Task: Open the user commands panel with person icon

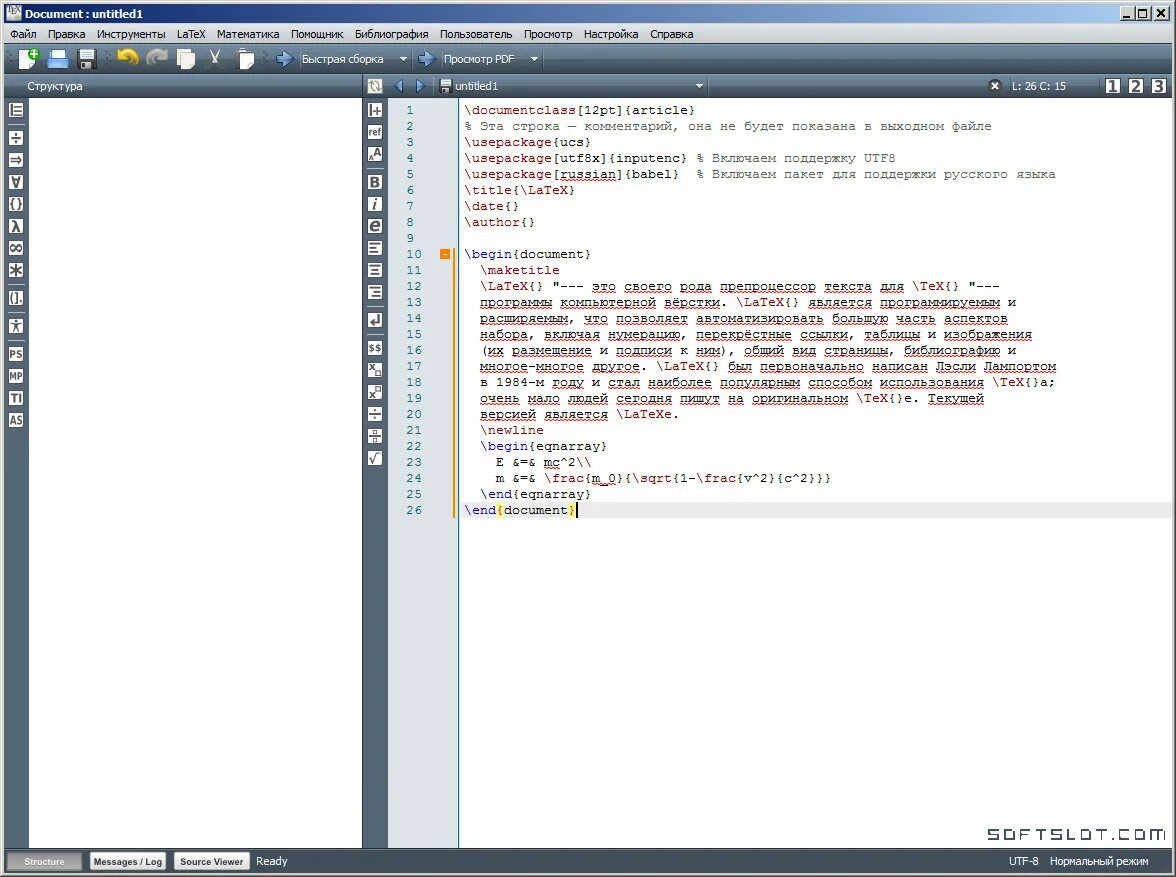Action: (x=16, y=326)
